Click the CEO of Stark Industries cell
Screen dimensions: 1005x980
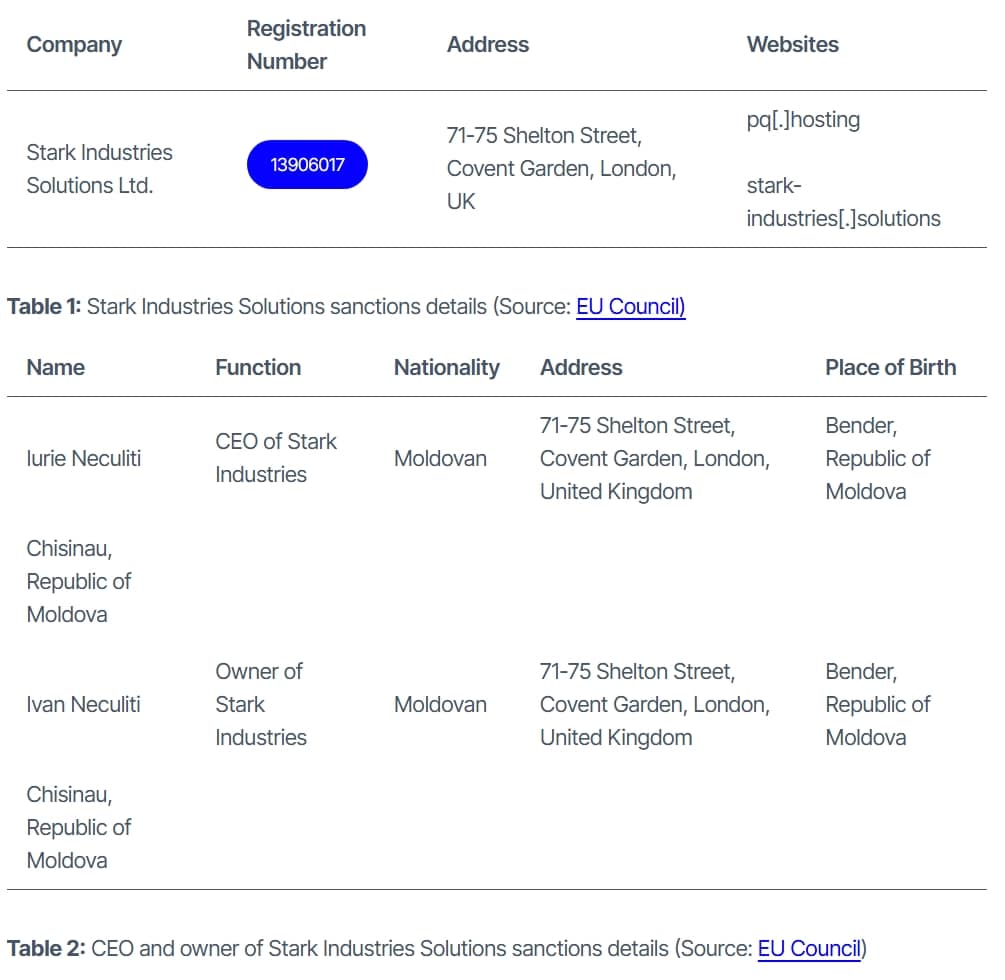tap(275, 458)
